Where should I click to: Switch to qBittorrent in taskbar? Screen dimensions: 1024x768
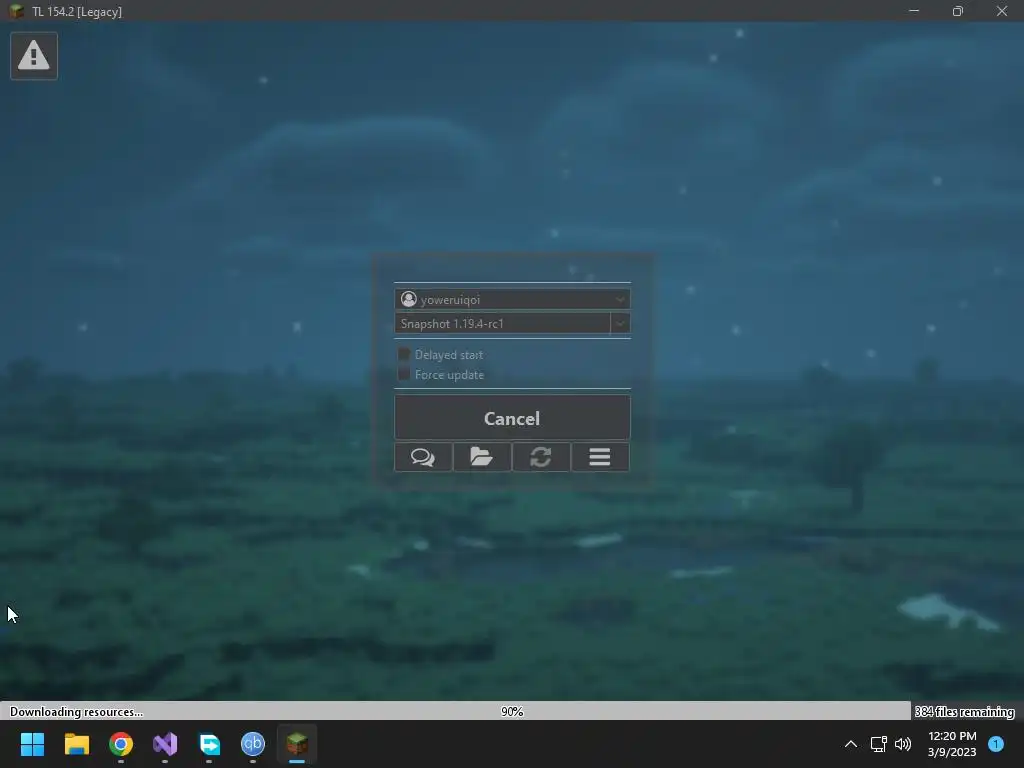(253, 744)
